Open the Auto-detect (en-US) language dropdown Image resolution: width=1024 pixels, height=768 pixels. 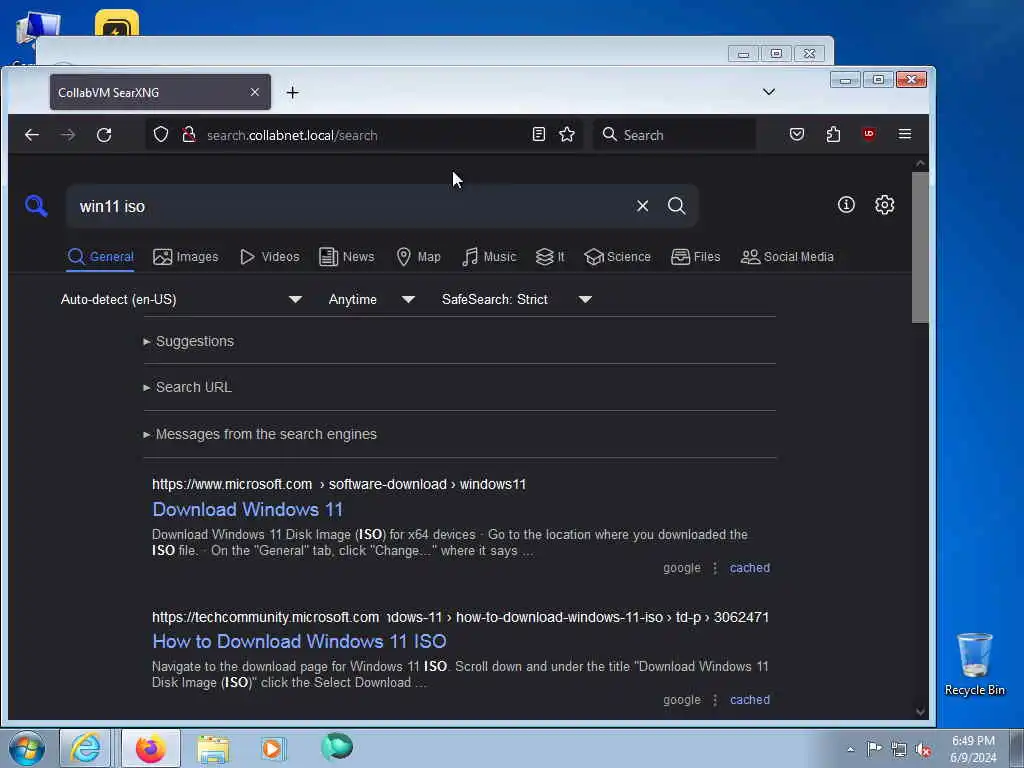point(181,299)
